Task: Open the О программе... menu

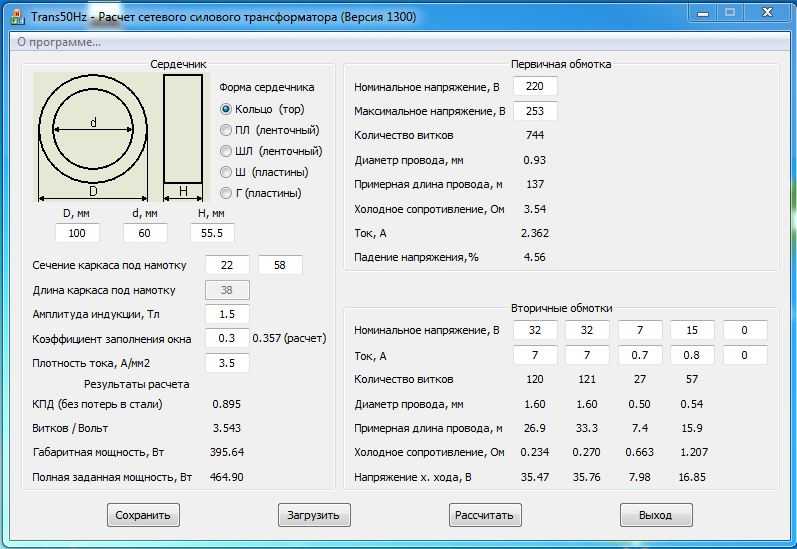Action: 59,42
